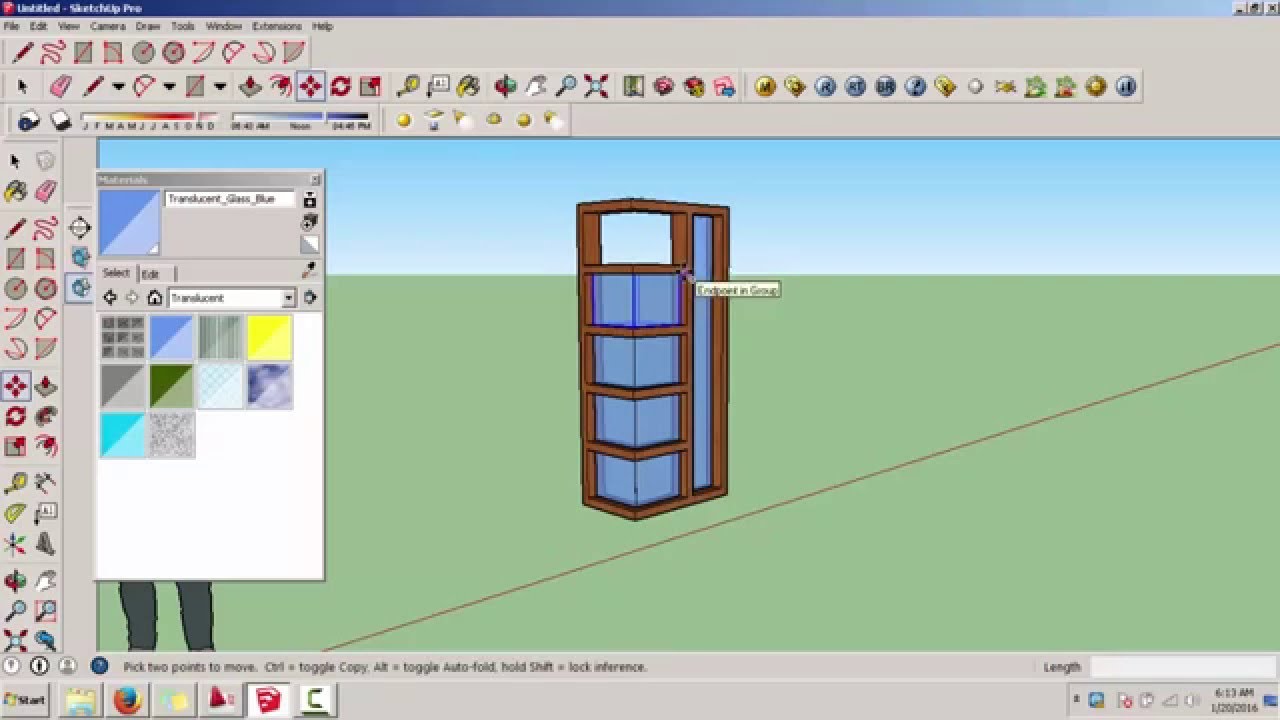Select the Push/Pull tool in the top toolbar row
This screenshot has width=1280, height=720.
coord(251,87)
